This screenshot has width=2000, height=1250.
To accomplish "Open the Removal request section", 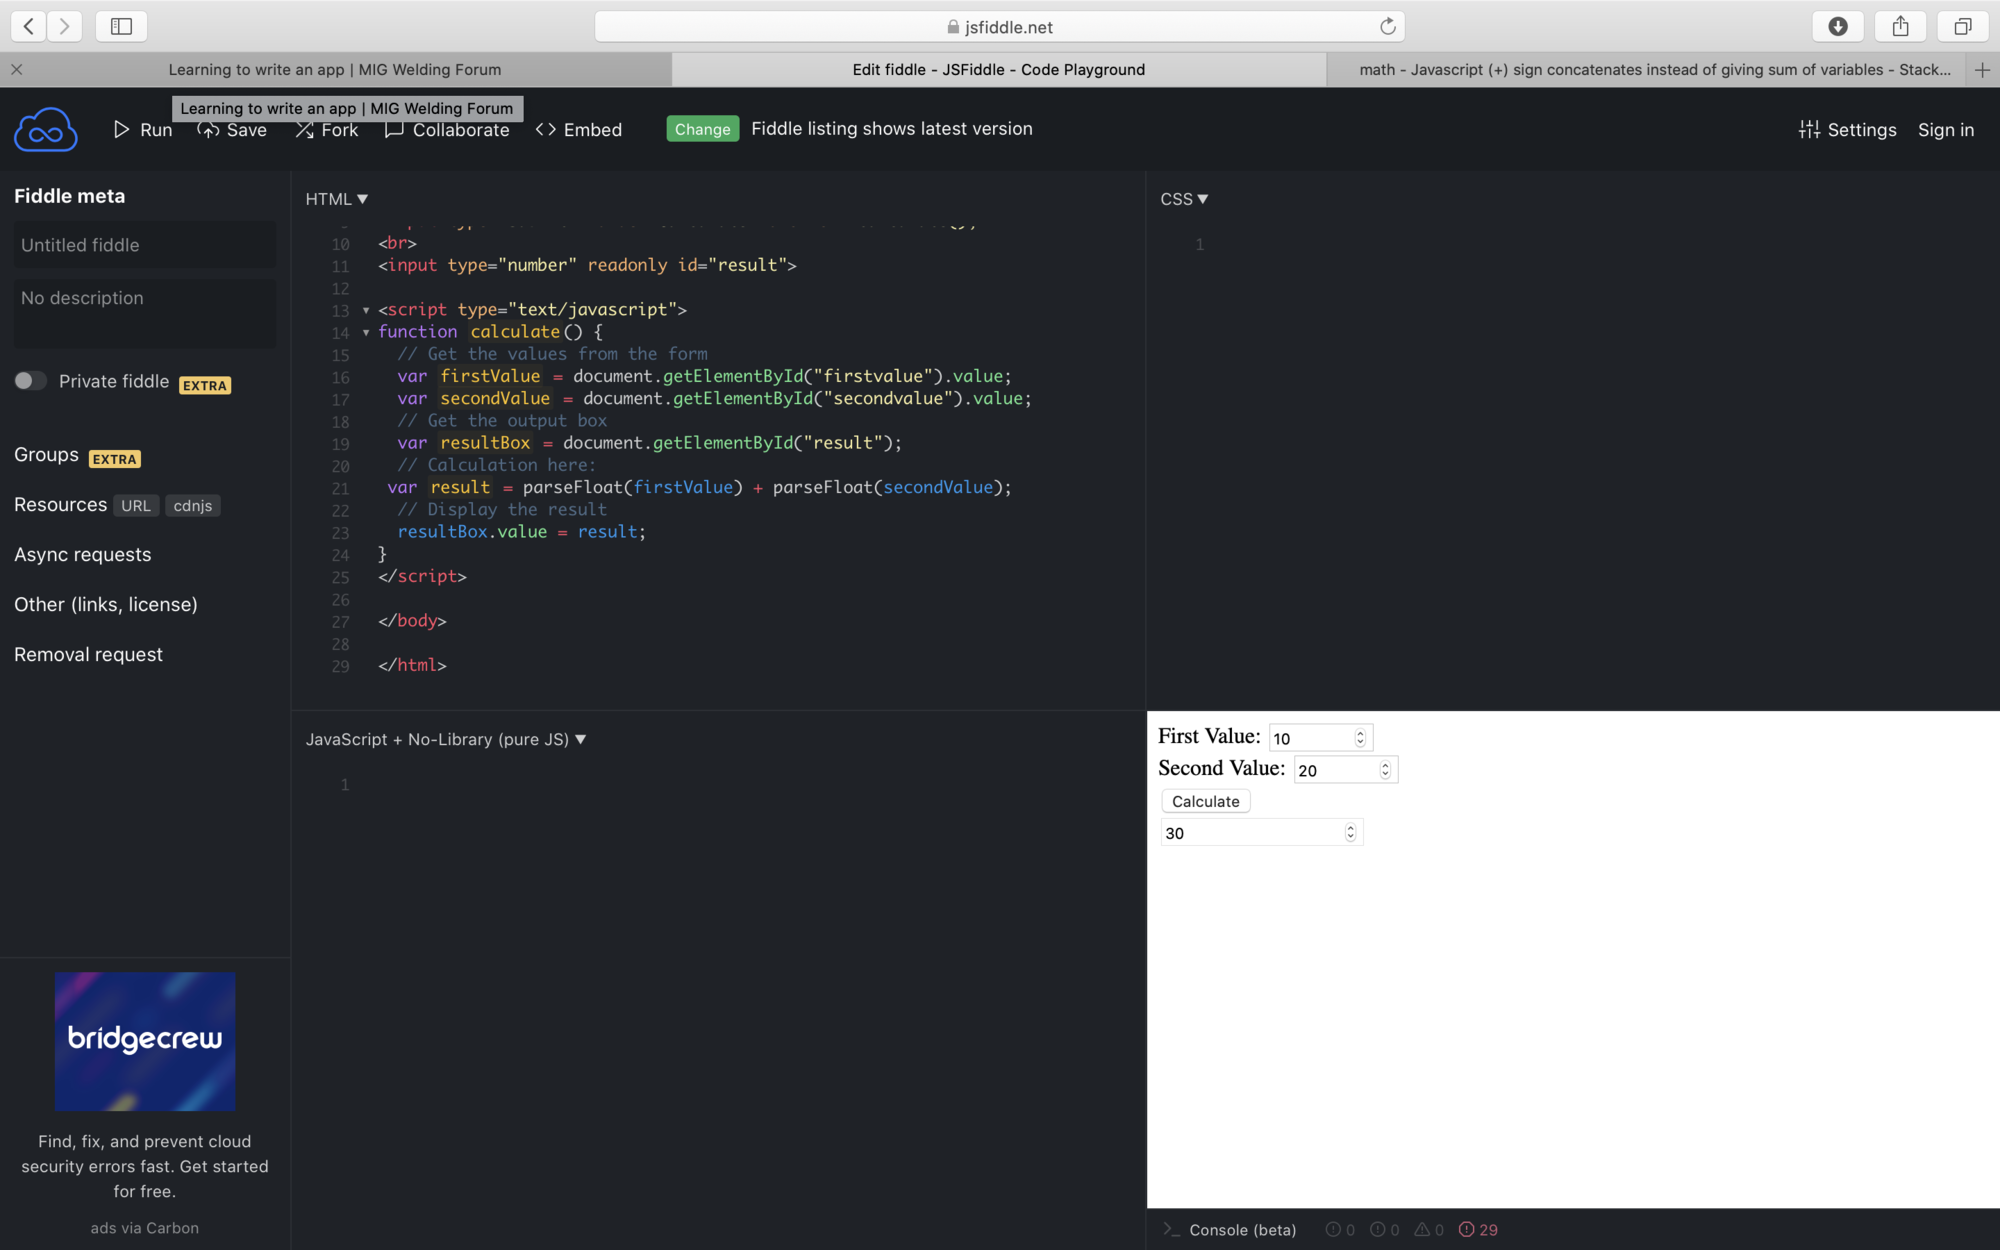I will coord(88,655).
